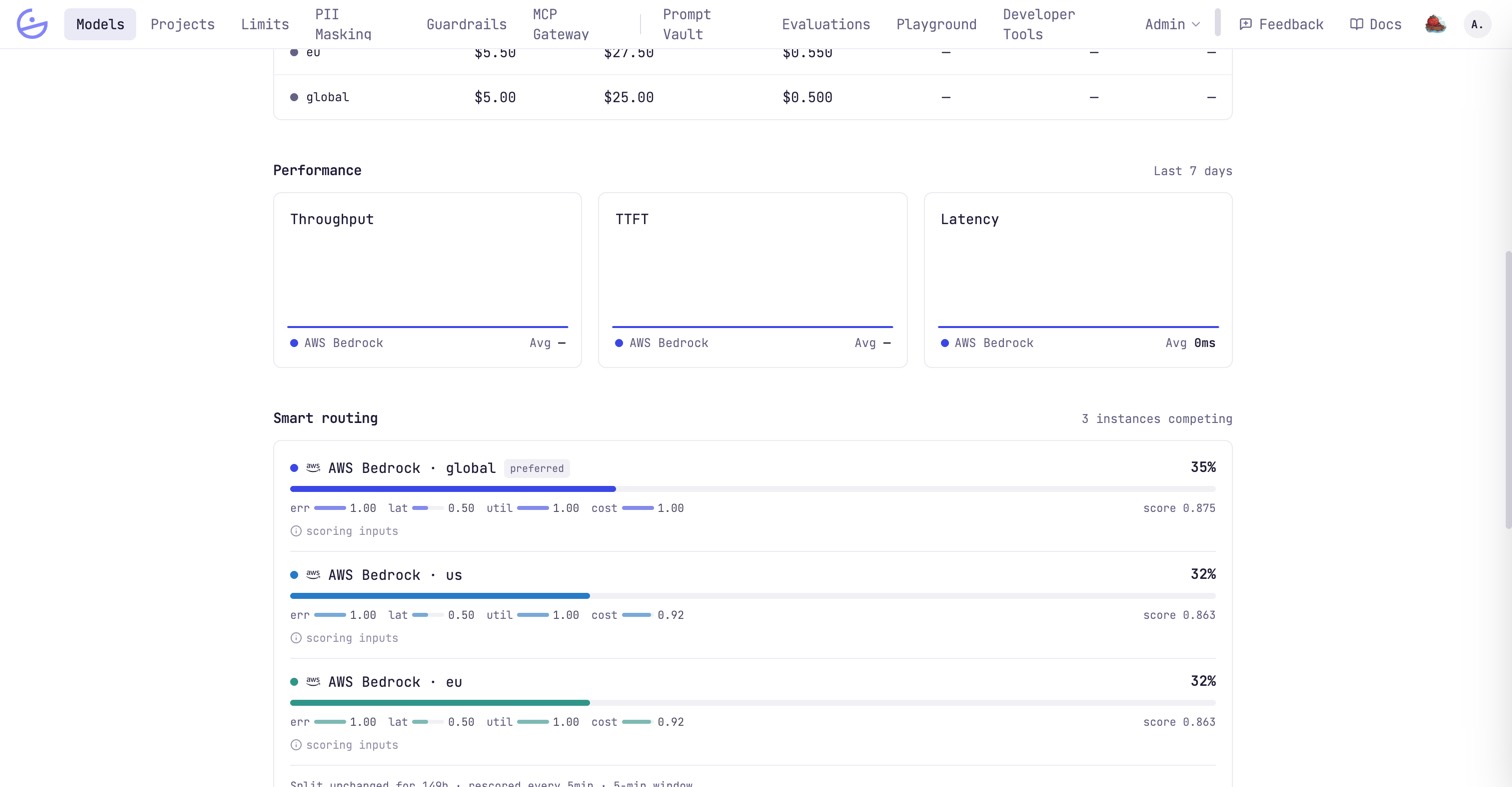Click AWS Bedrock legend in Latency card
This screenshot has height=787, width=1512.
pyautogui.click(x=987, y=343)
